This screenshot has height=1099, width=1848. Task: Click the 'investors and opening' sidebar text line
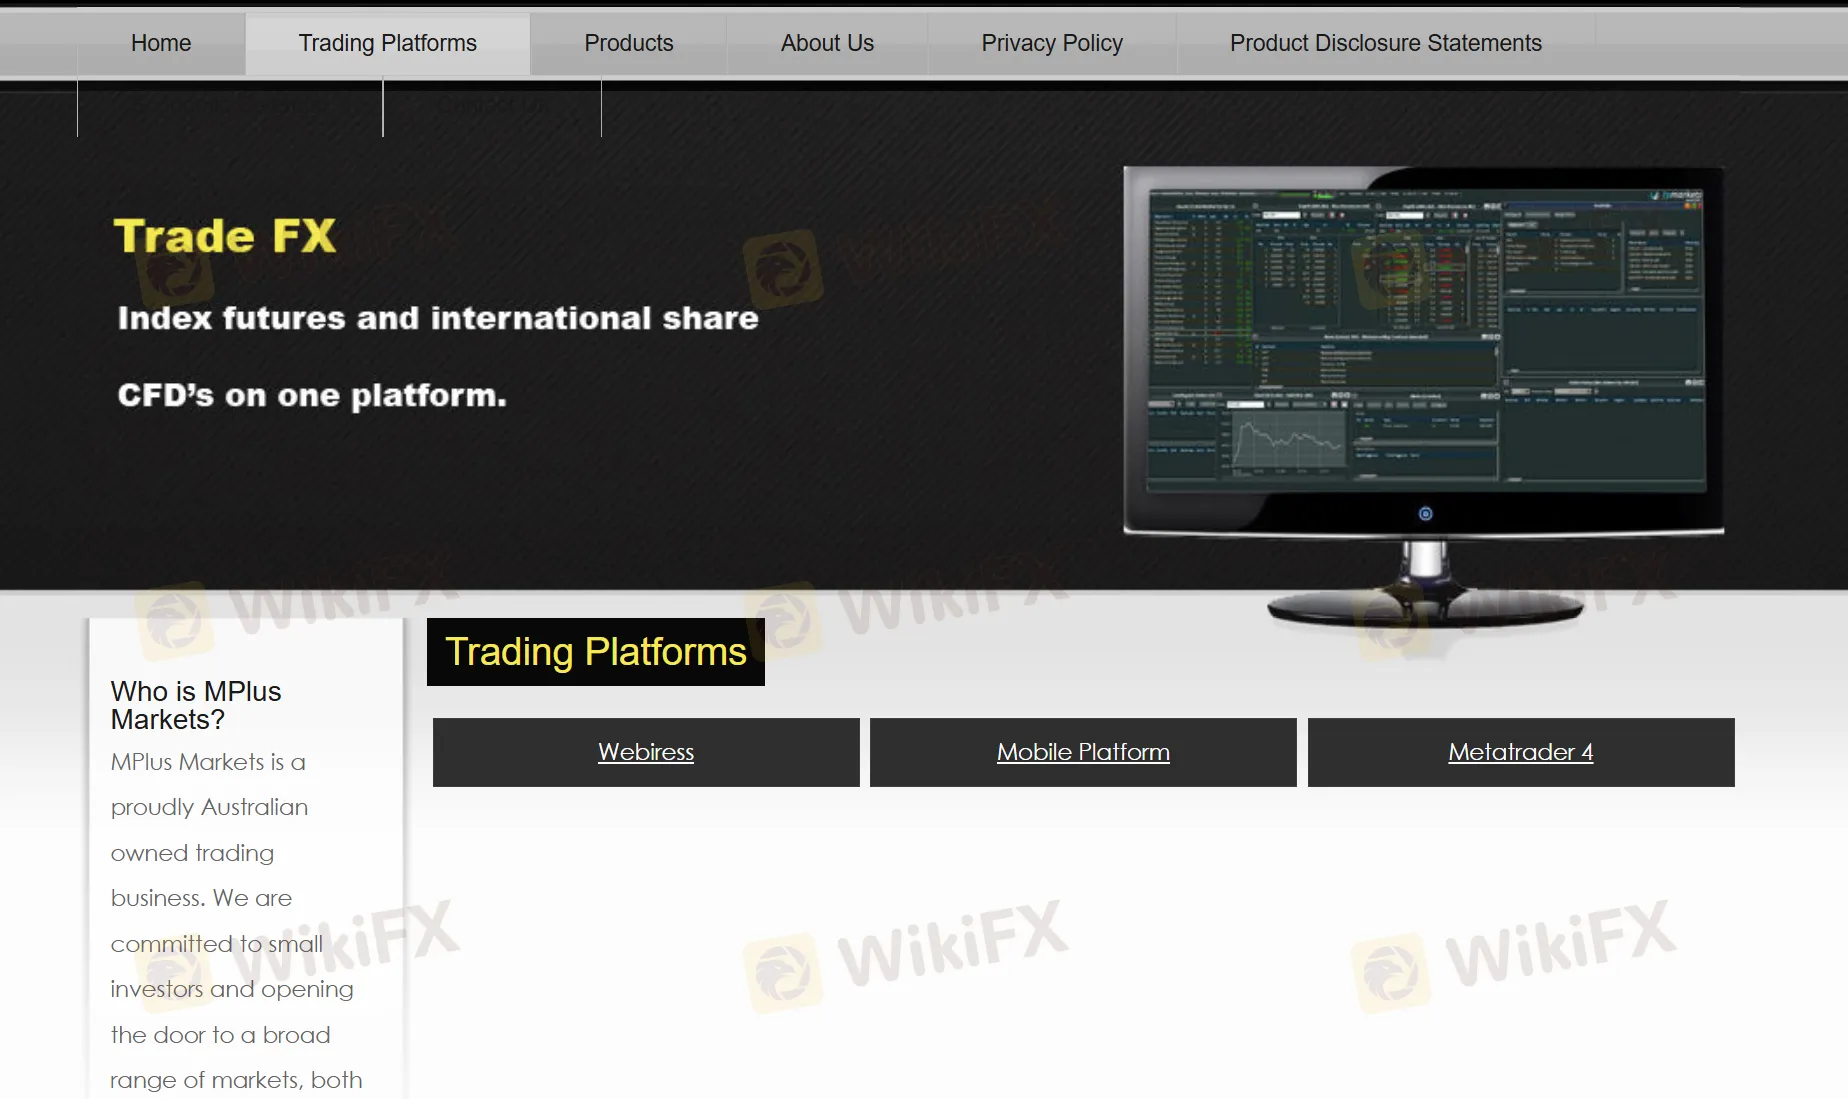[x=232, y=989]
